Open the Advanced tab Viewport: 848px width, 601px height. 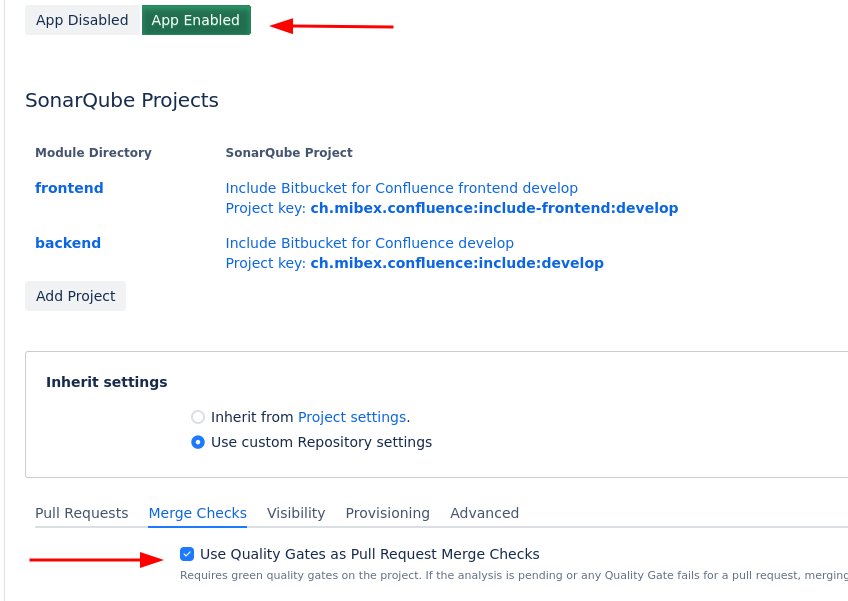(484, 513)
